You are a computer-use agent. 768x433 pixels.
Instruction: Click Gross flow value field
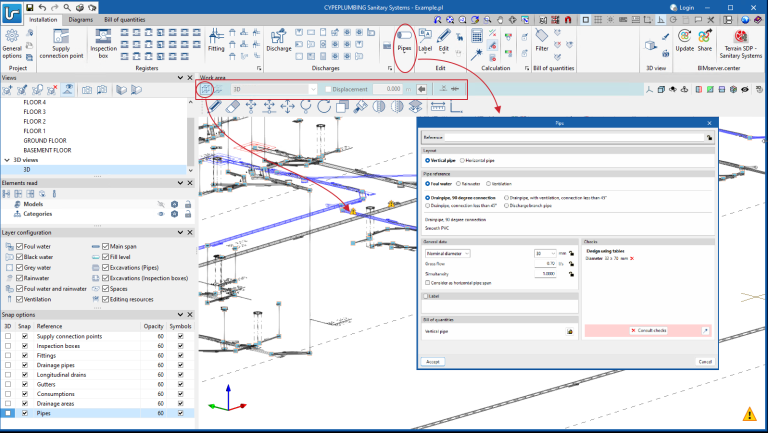(x=545, y=264)
